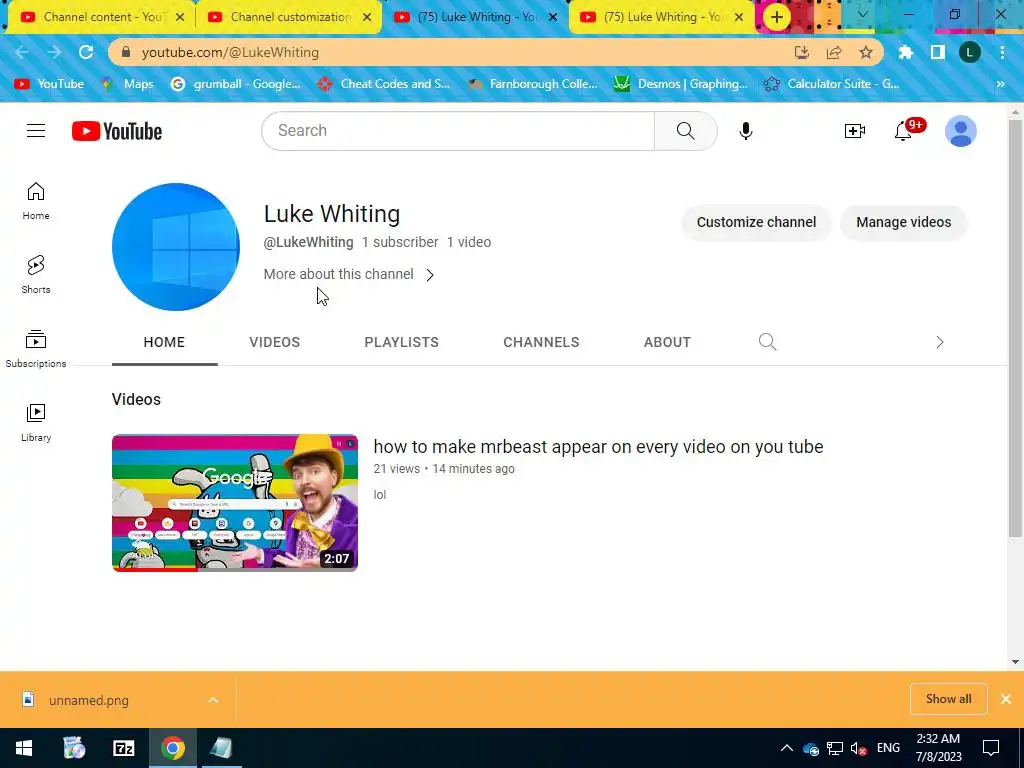The height and width of the screenshot is (768, 1024).
Task: Open the Maps bookmark
Action: [128, 84]
